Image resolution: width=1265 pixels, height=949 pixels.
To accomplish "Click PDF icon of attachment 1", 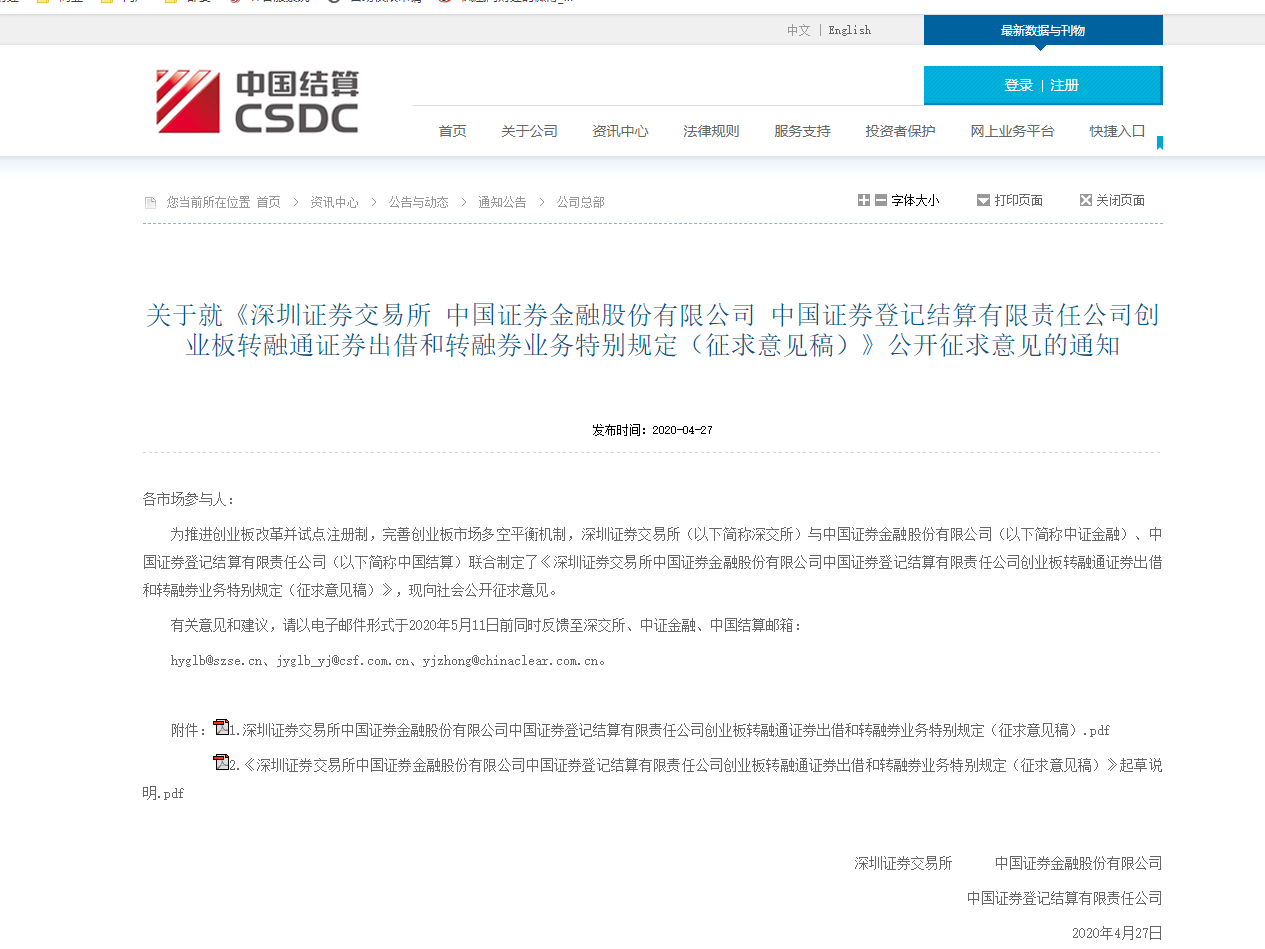I will (x=221, y=727).
